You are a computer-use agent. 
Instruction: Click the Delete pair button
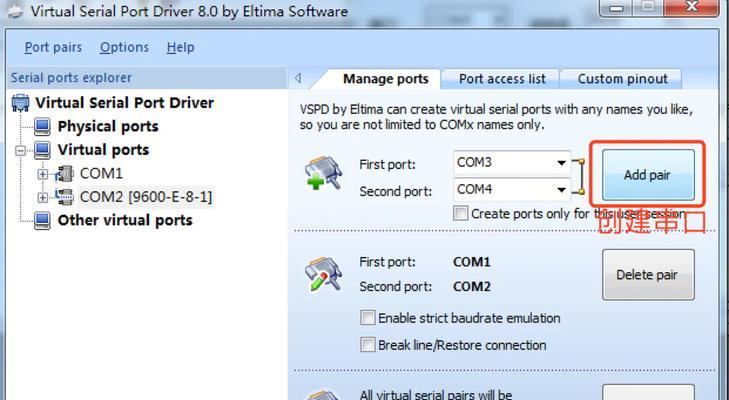[x=648, y=274]
